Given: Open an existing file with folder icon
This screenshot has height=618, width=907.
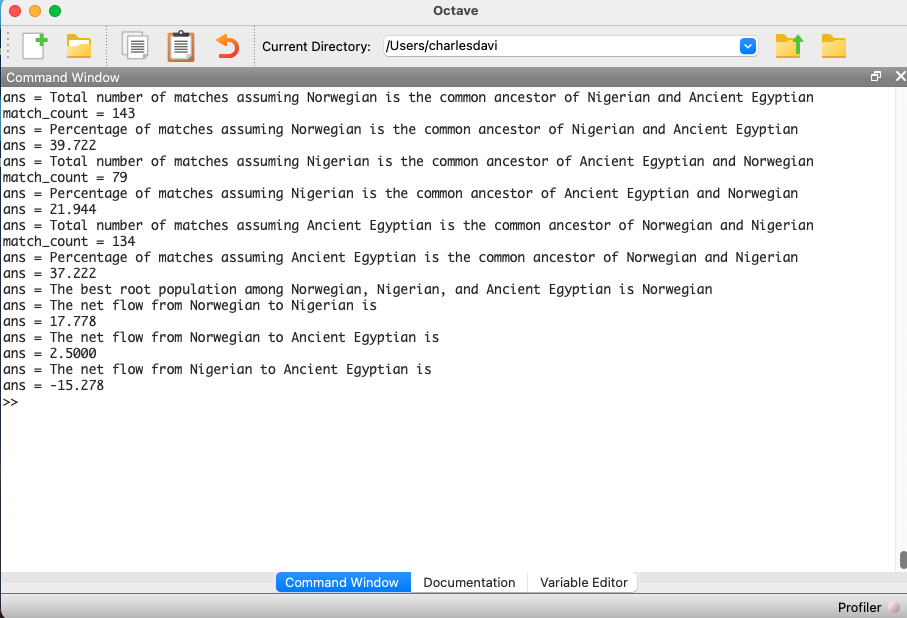Looking at the screenshot, I should point(79,46).
